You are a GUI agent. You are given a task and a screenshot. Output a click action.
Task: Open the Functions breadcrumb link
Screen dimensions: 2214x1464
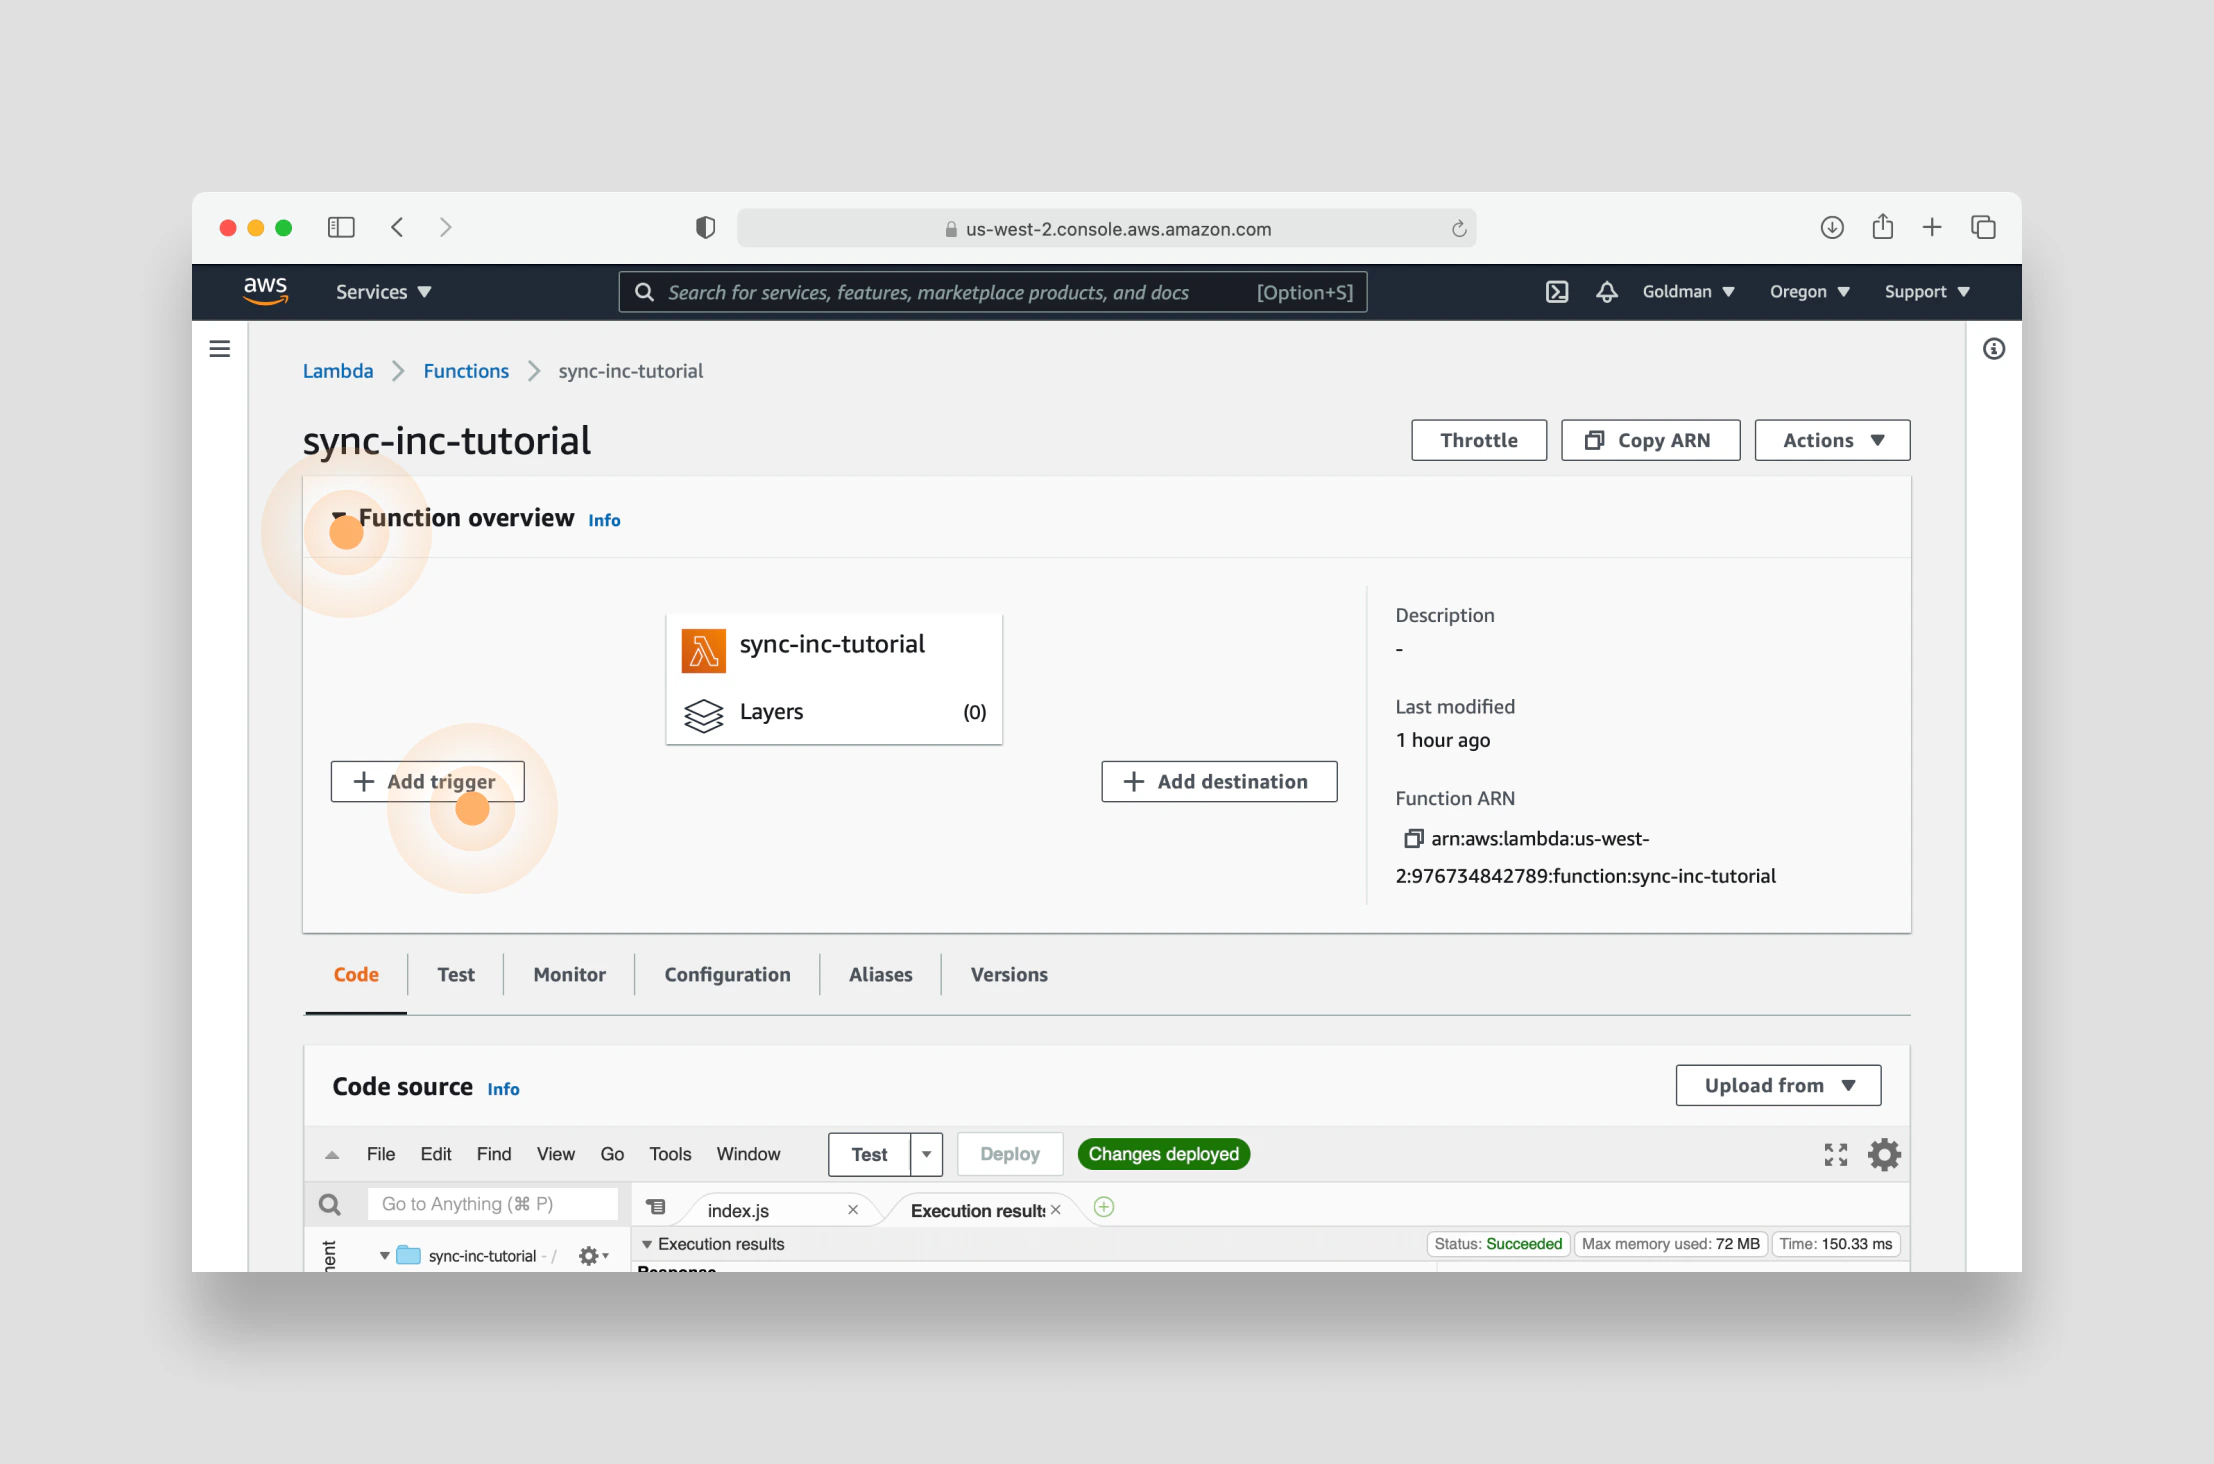tap(466, 371)
